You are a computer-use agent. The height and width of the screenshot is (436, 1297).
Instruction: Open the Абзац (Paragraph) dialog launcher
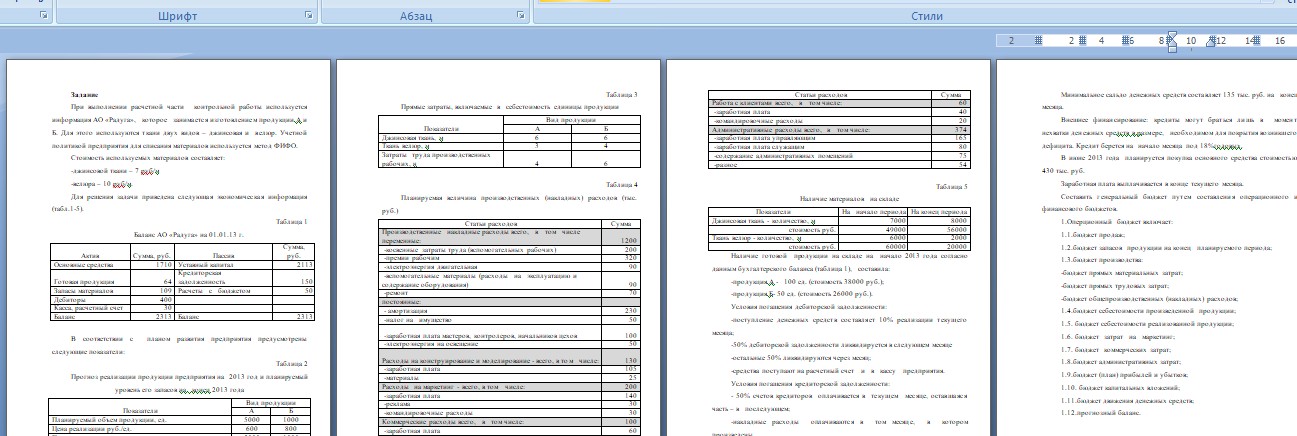[521, 18]
